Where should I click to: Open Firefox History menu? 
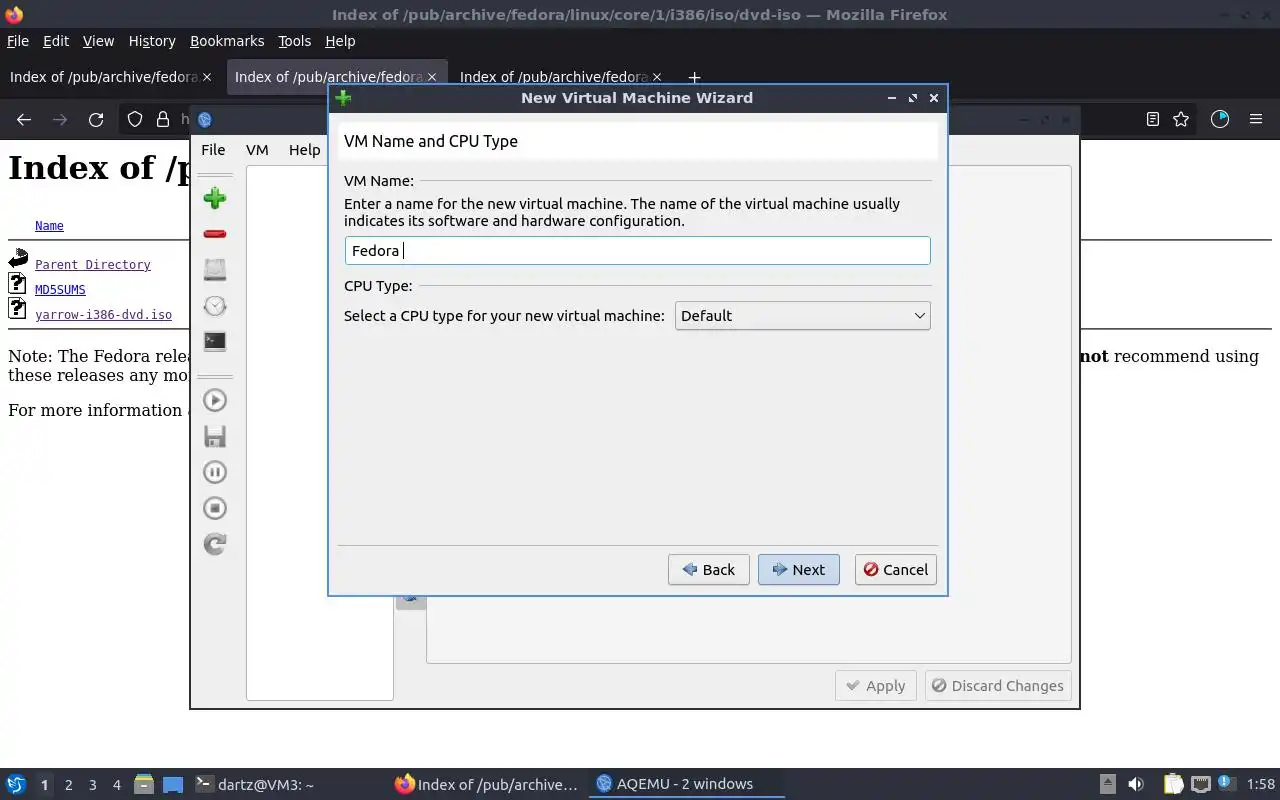click(x=152, y=41)
